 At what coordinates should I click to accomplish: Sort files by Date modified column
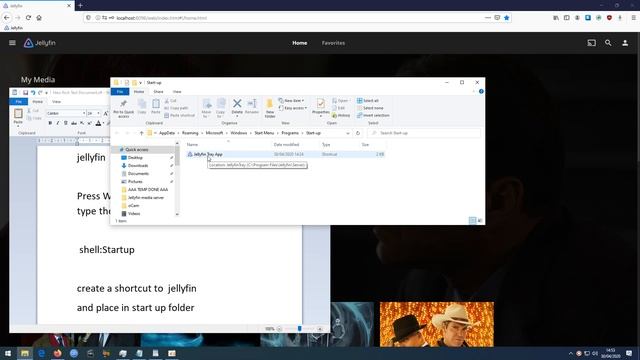tap(286, 144)
